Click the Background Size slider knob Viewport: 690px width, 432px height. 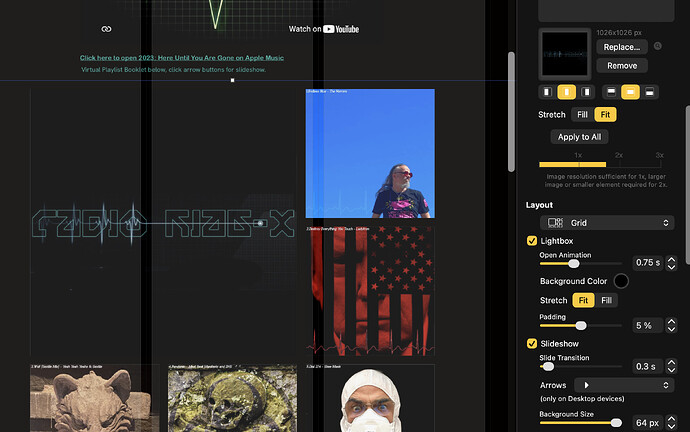coord(616,423)
